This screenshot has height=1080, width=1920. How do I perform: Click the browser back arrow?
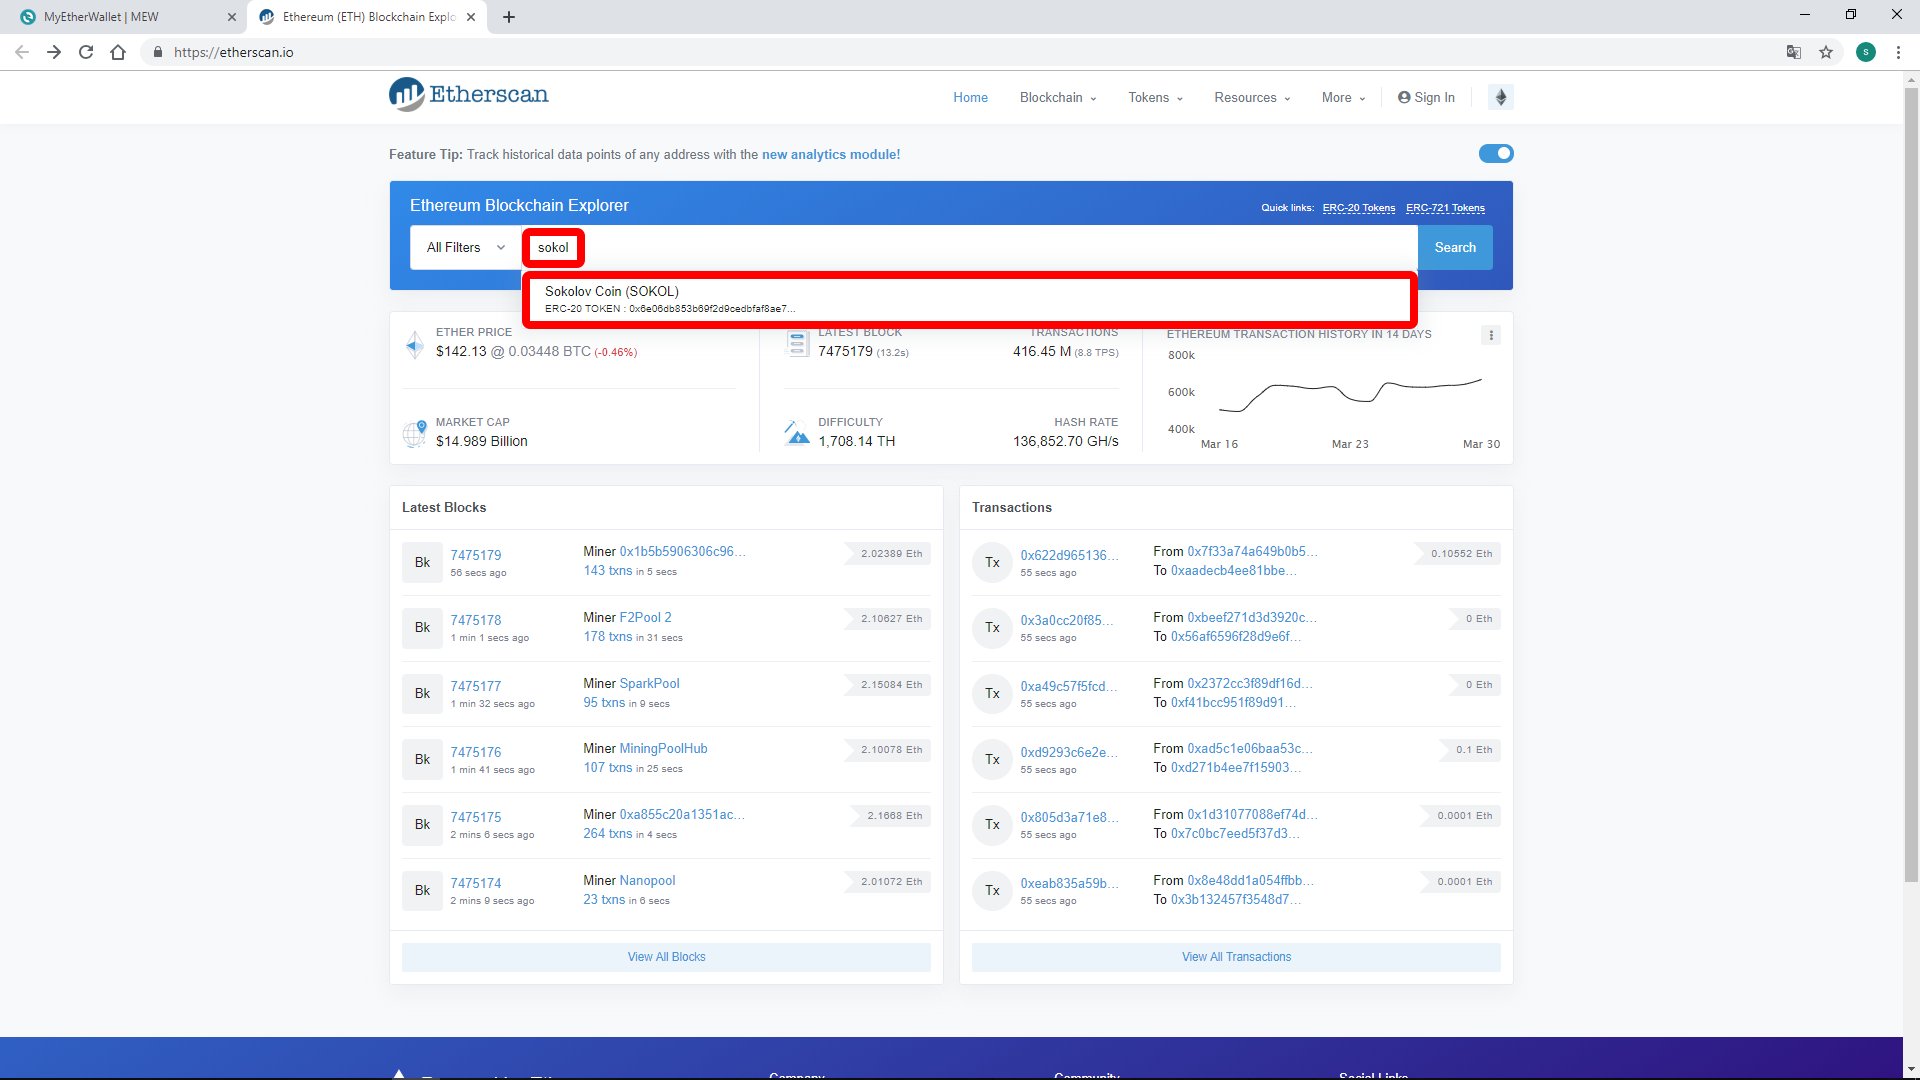[22, 52]
